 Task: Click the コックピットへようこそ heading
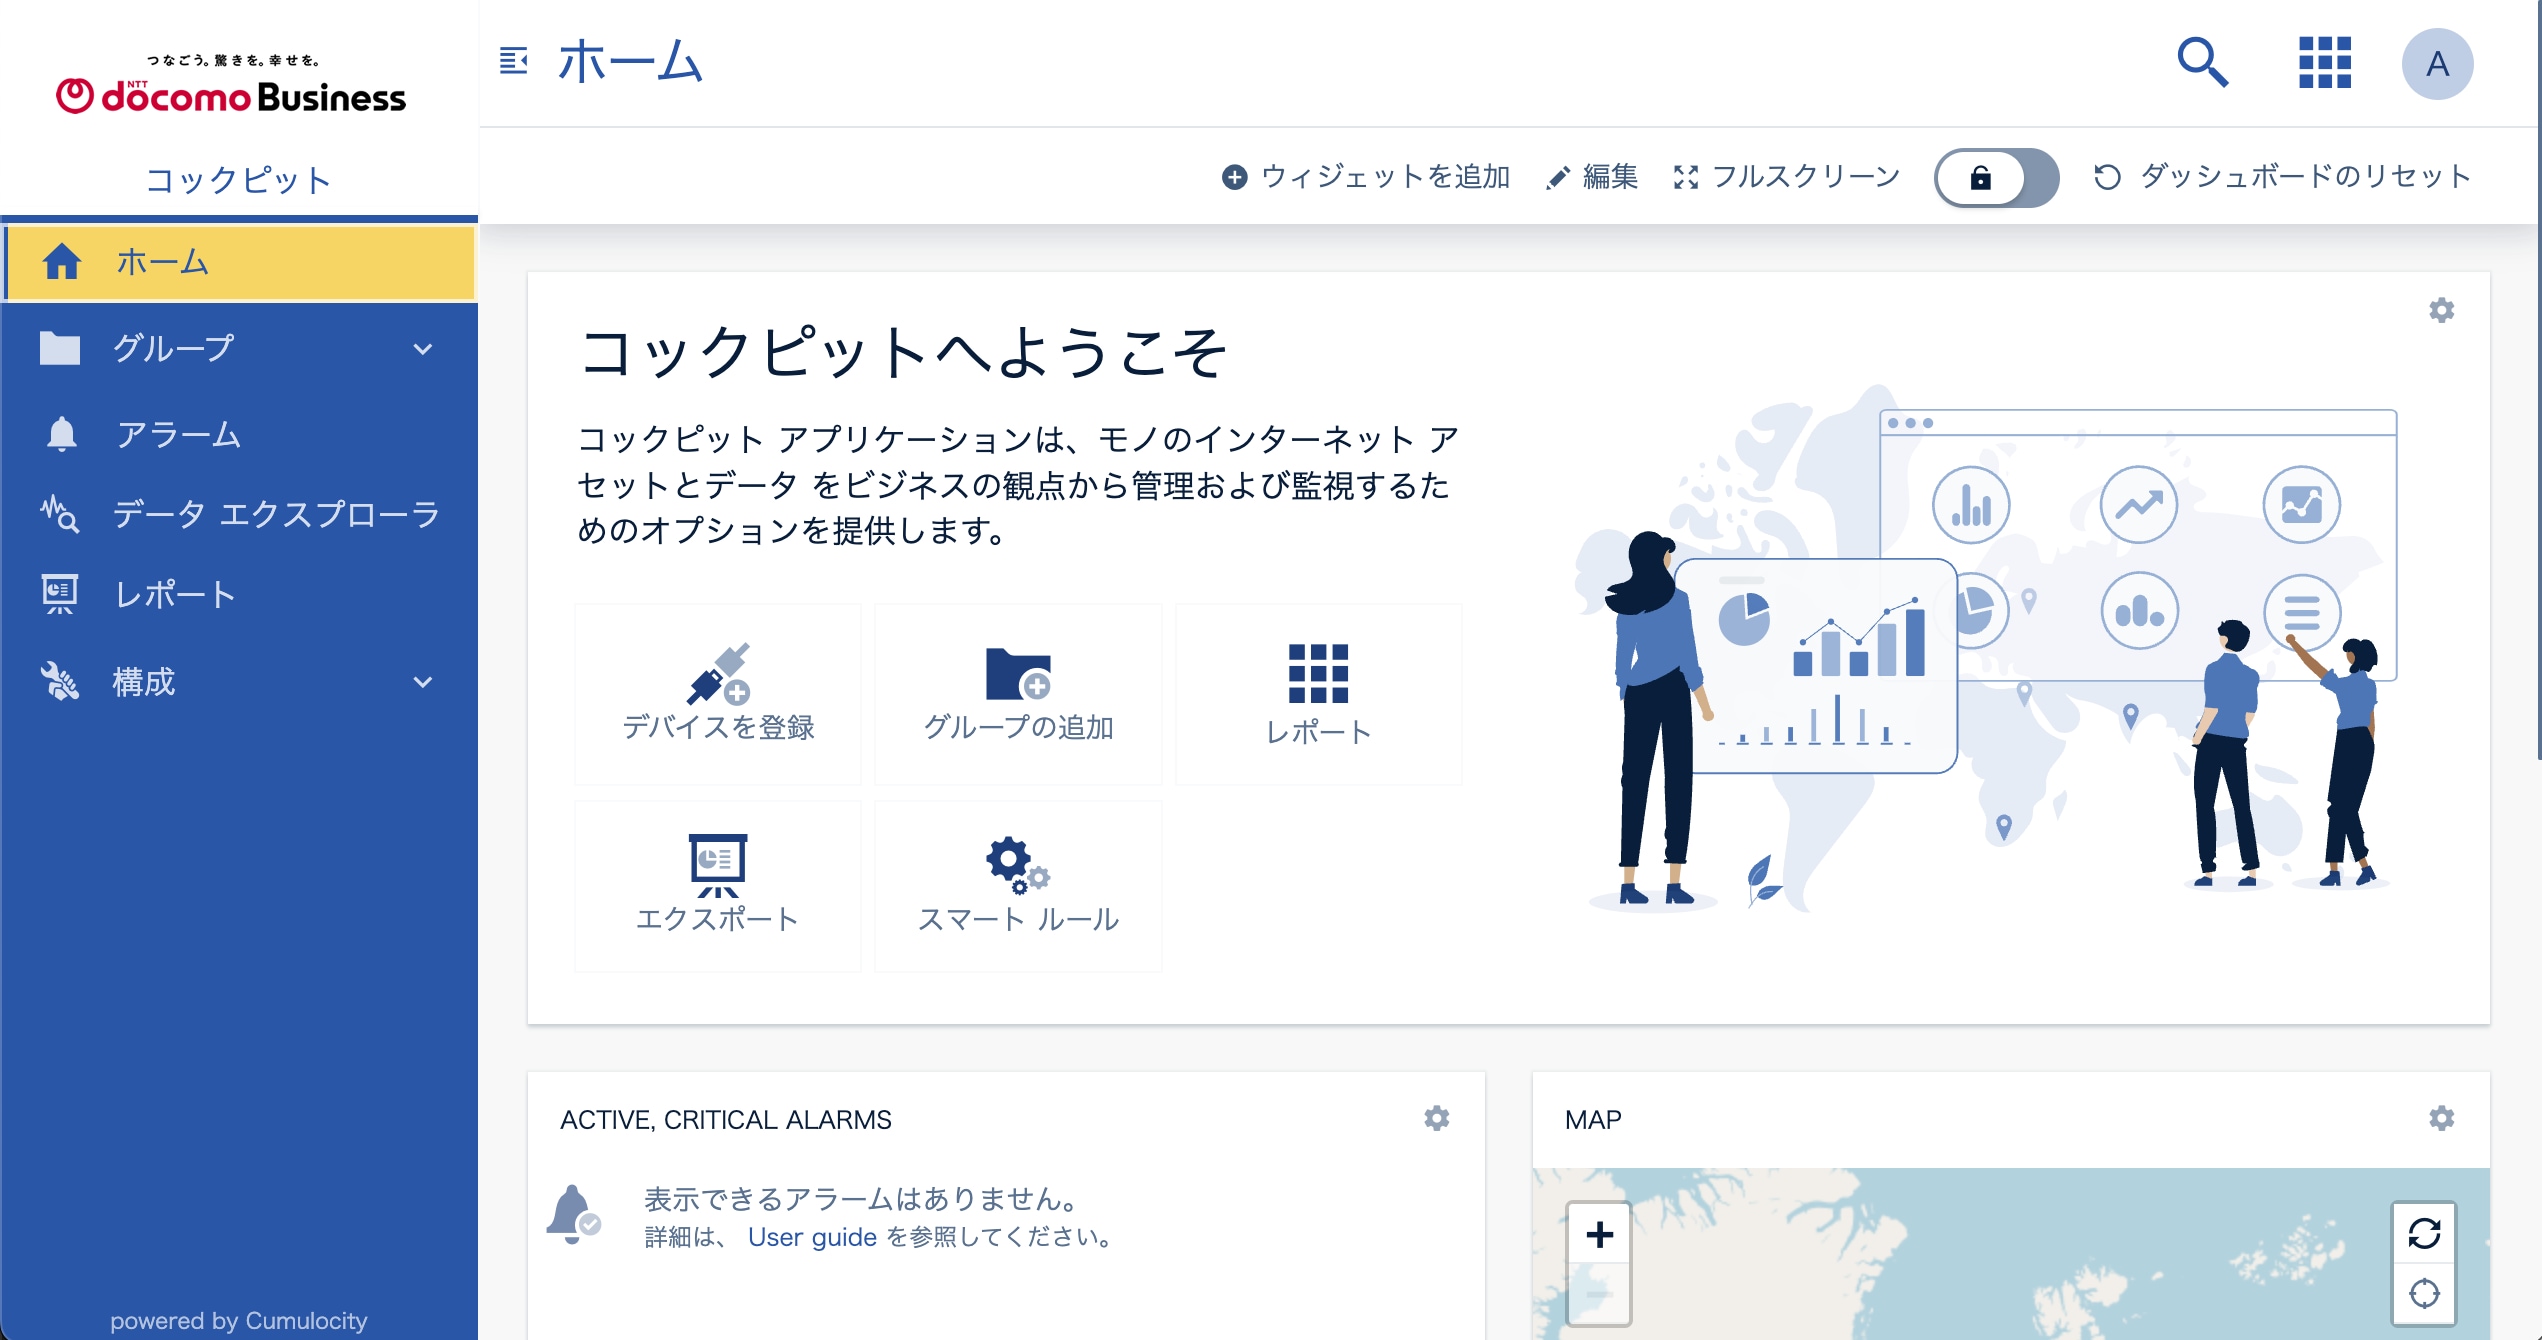pos(903,352)
